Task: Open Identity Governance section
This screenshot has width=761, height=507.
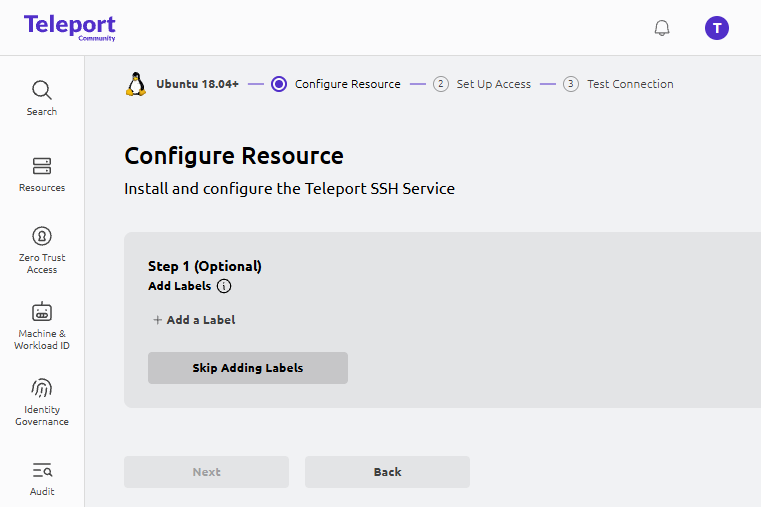Action: (x=42, y=401)
